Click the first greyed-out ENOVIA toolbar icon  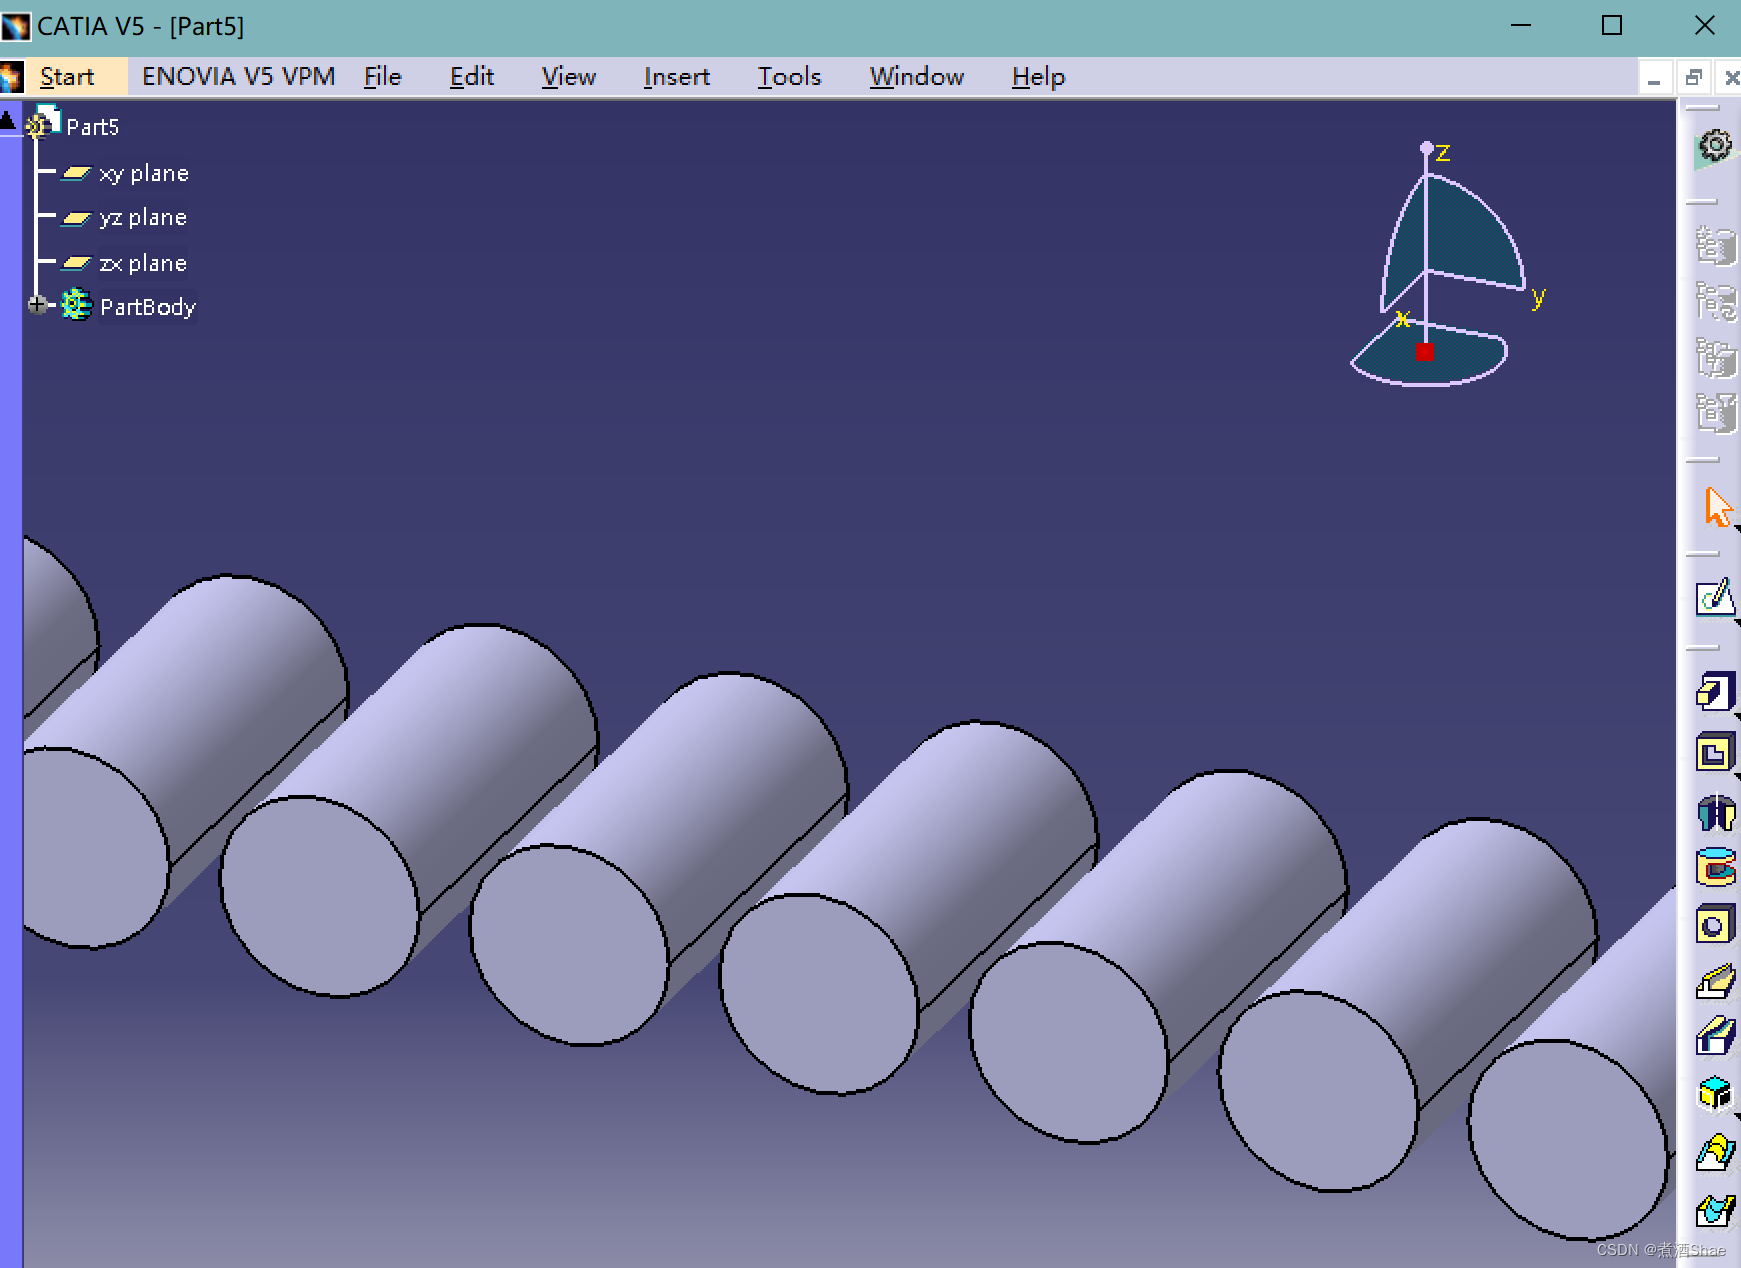(1715, 245)
